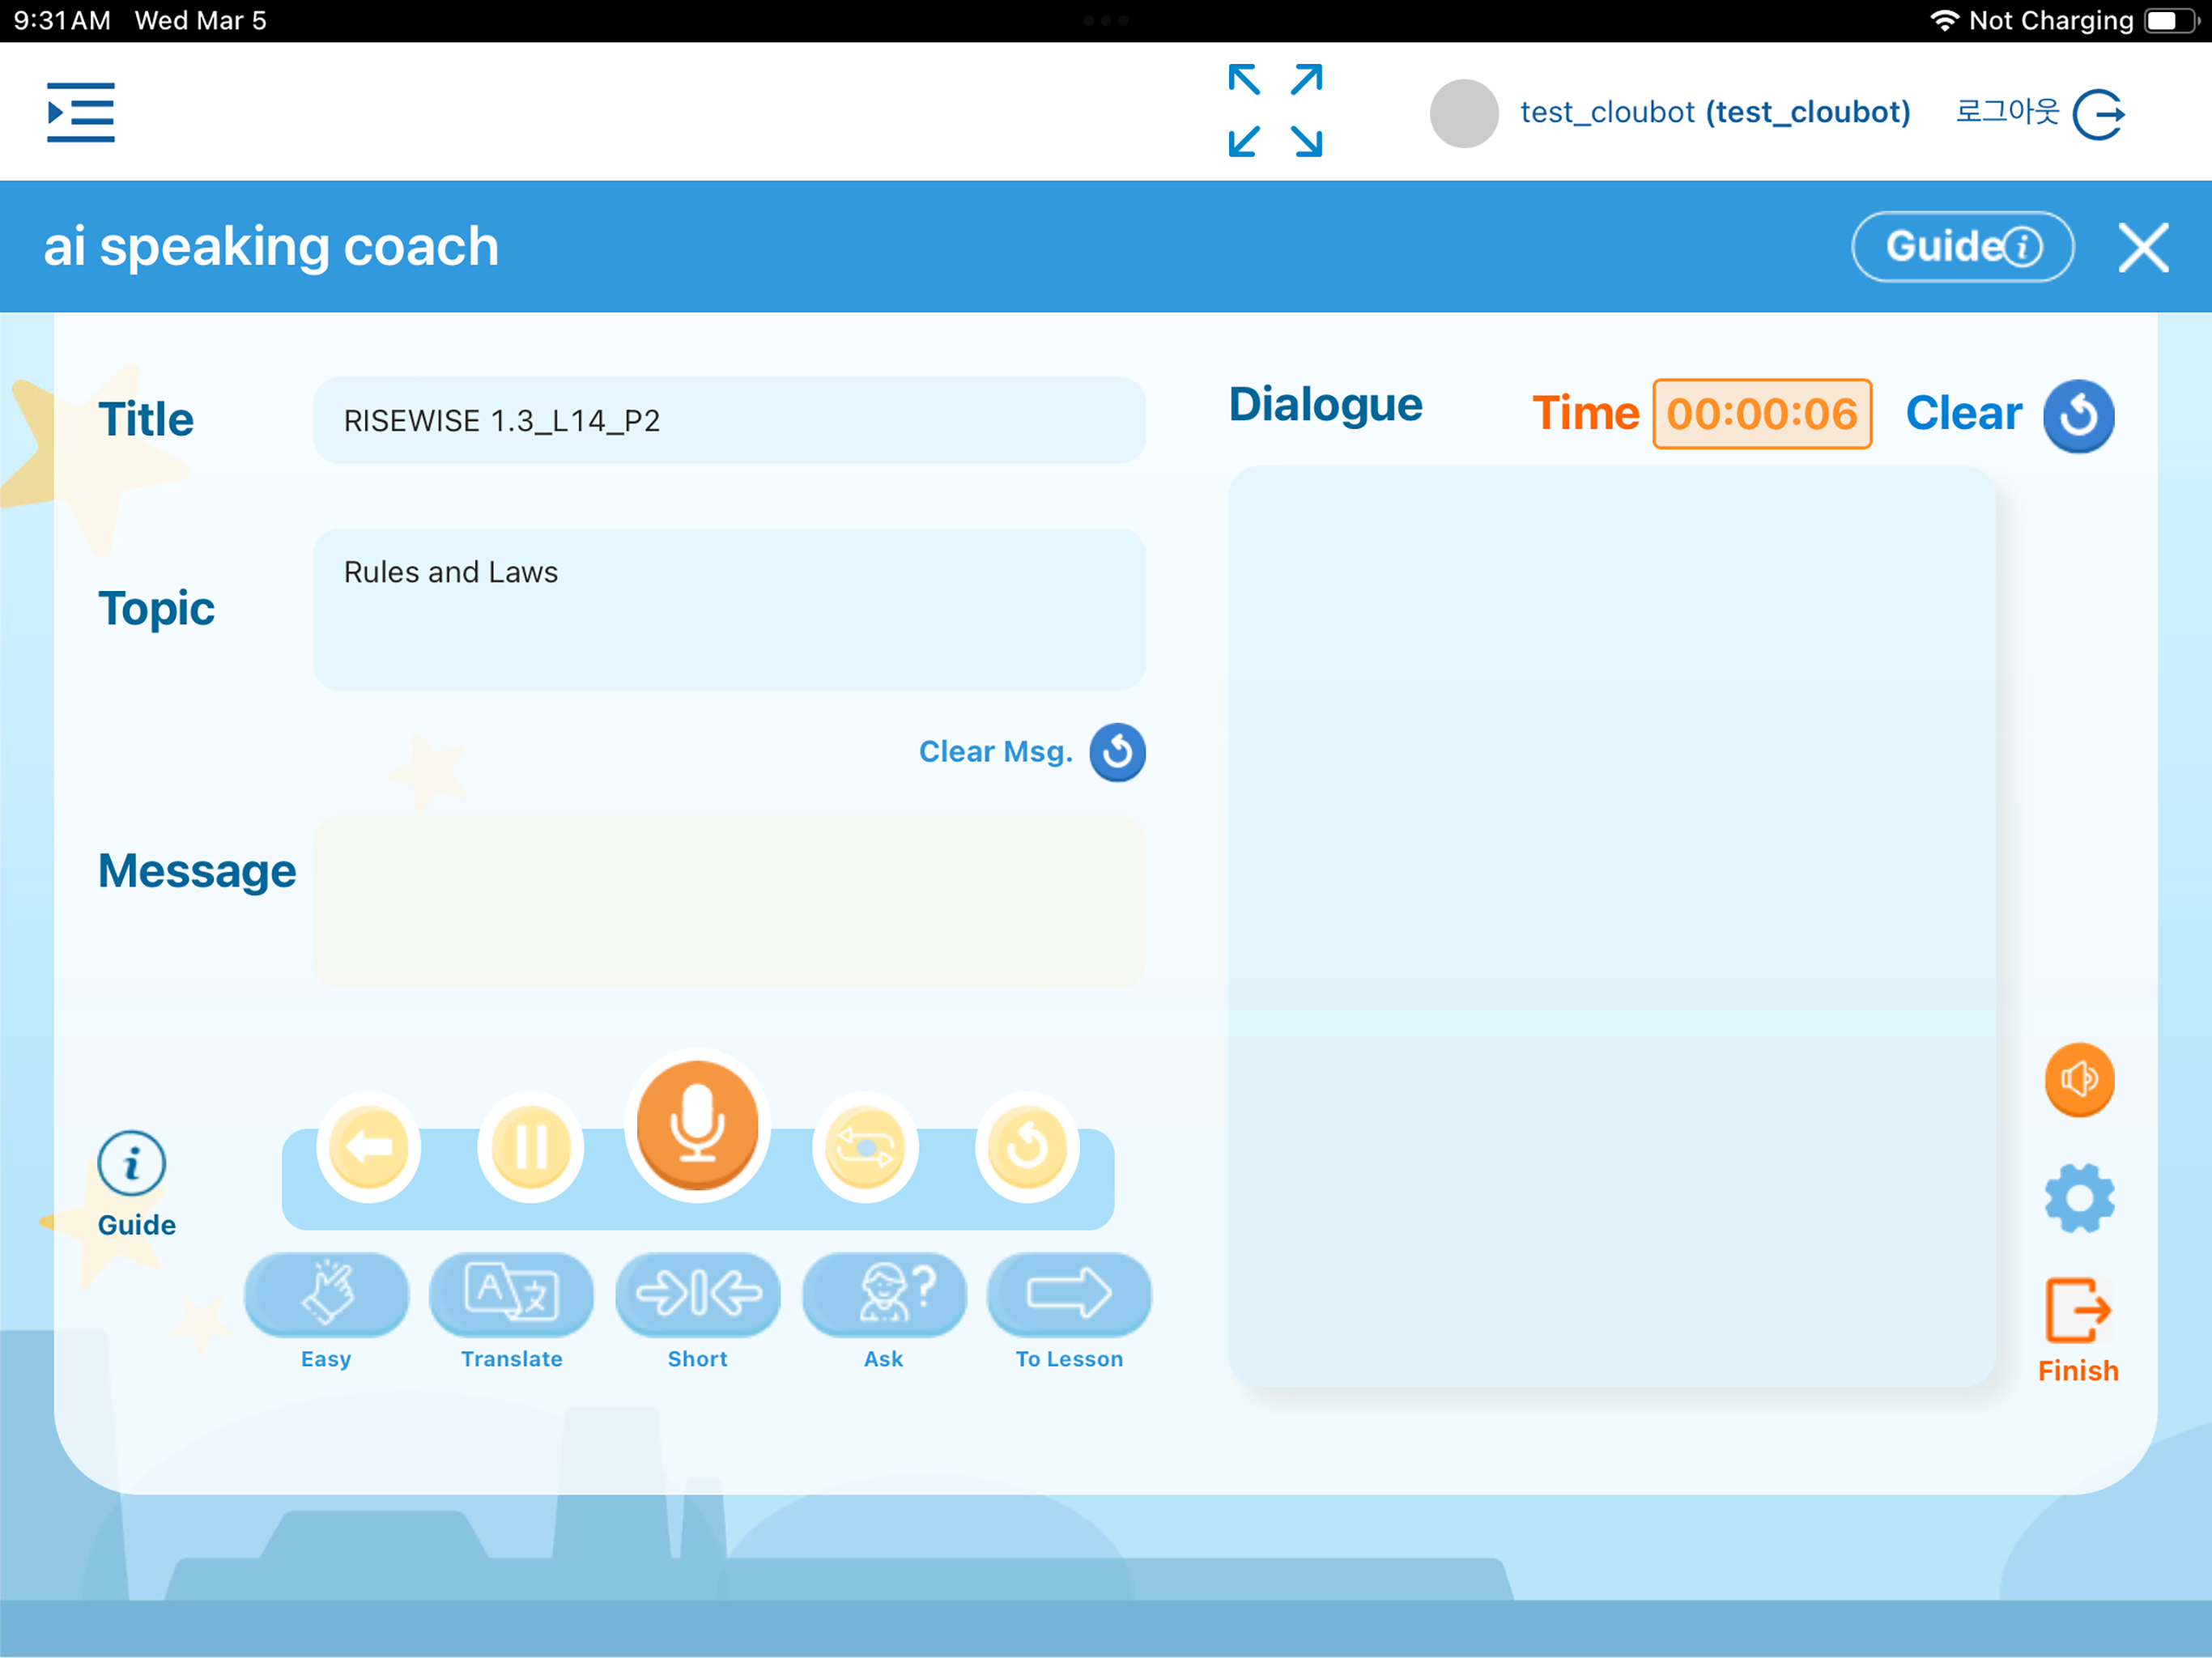The image size is (2212, 1658).
Task: Click the Topic field Rules and Laws
Action: click(x=729, y=608)
